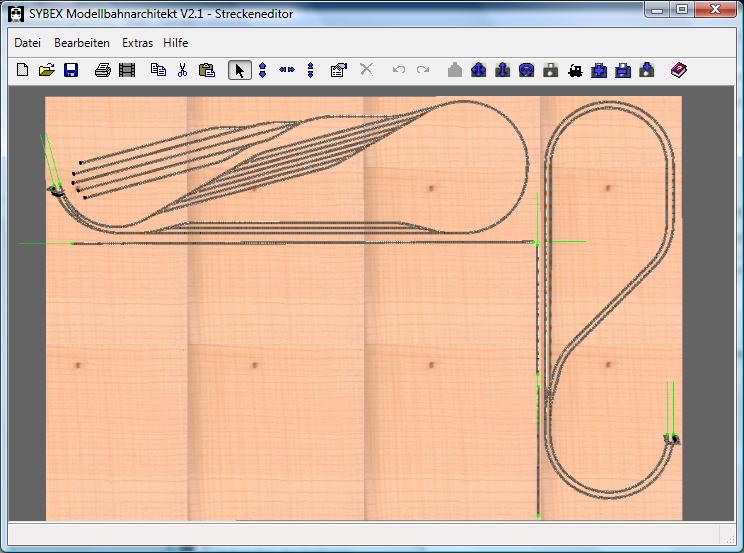The image size is (744, 553).
Task: Open properties using the checklist icon
Action: point(338,70)
